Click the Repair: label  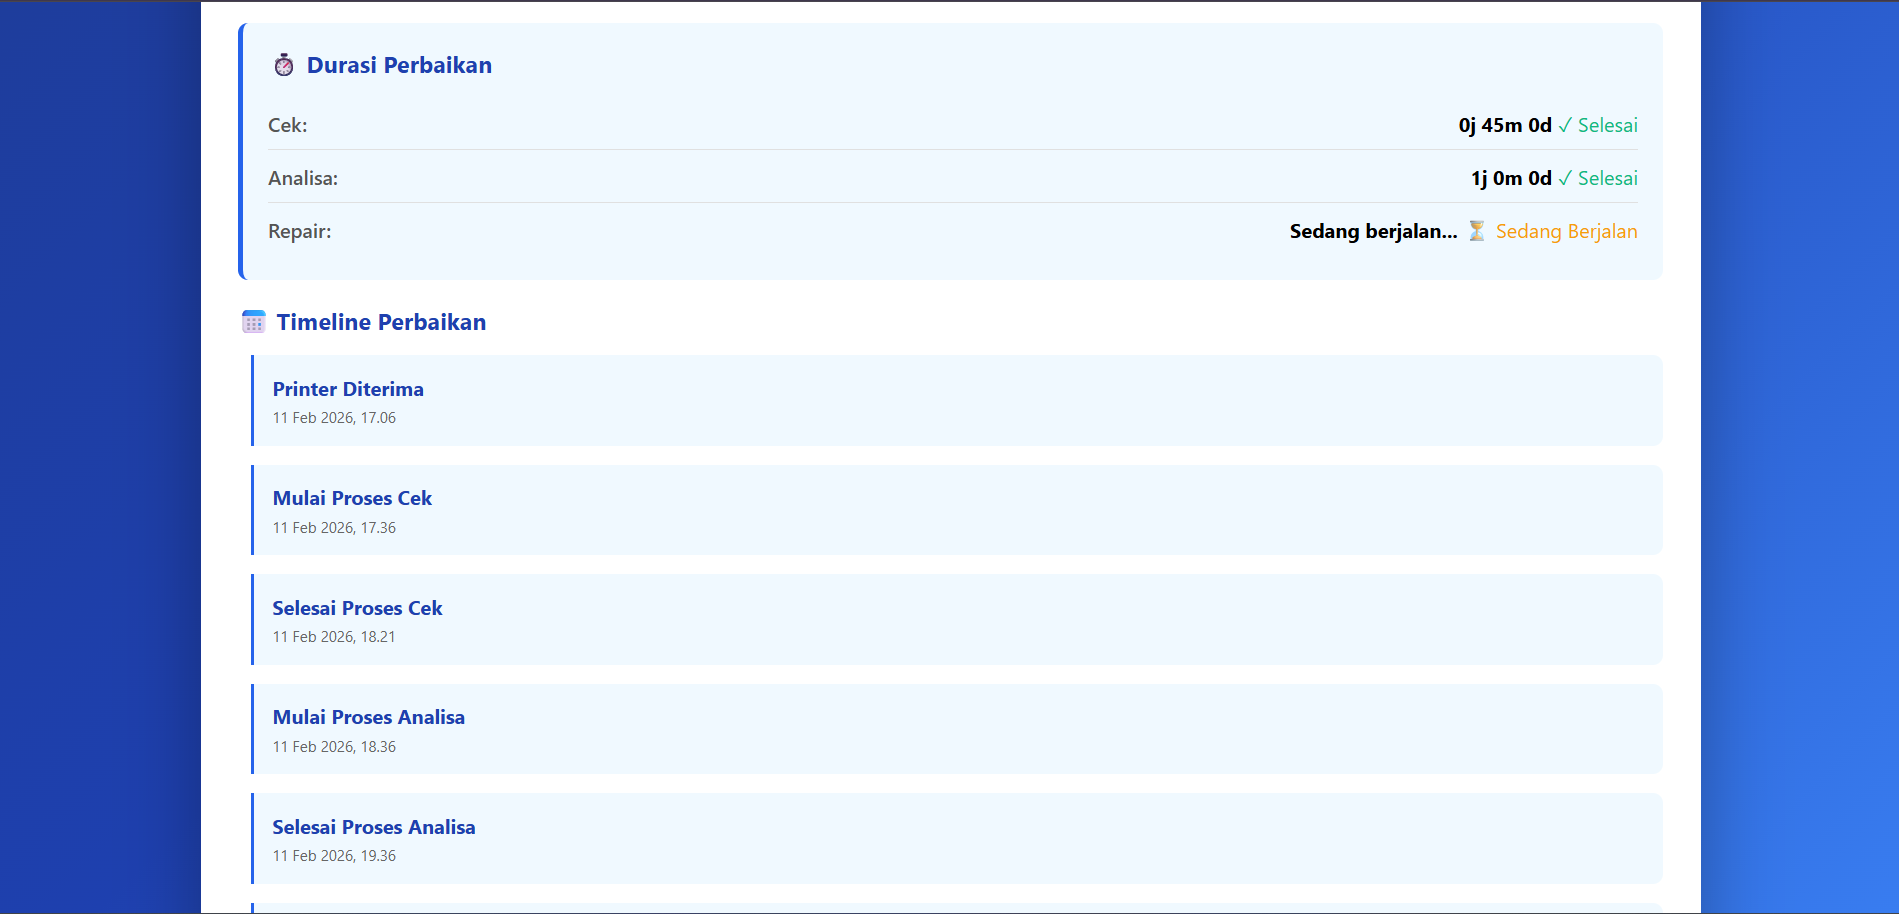point(300,232)
